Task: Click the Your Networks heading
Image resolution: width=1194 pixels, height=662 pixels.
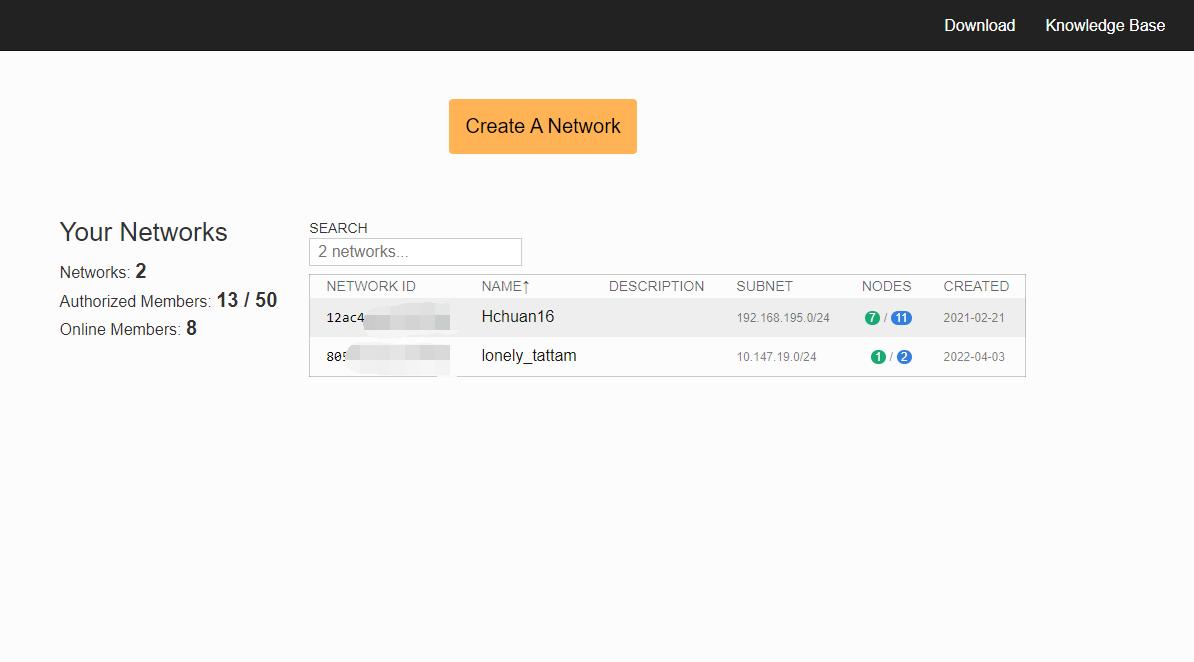Action: (143, 232)
